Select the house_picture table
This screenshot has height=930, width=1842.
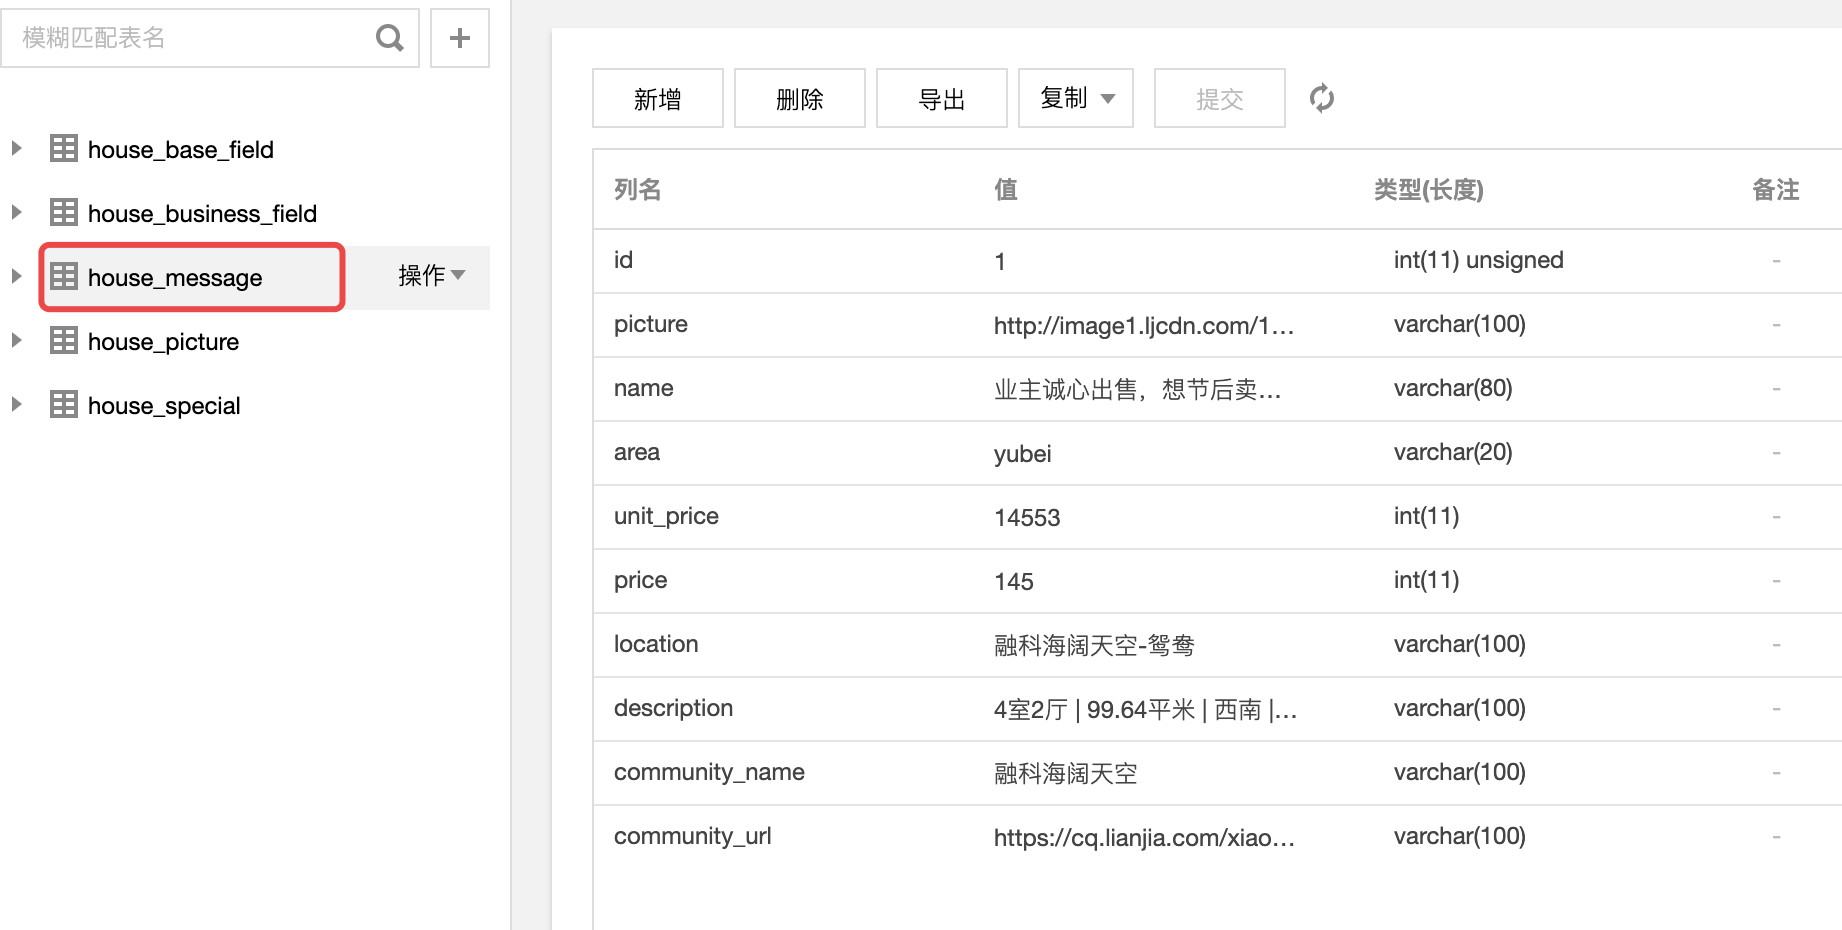(163, 342)
